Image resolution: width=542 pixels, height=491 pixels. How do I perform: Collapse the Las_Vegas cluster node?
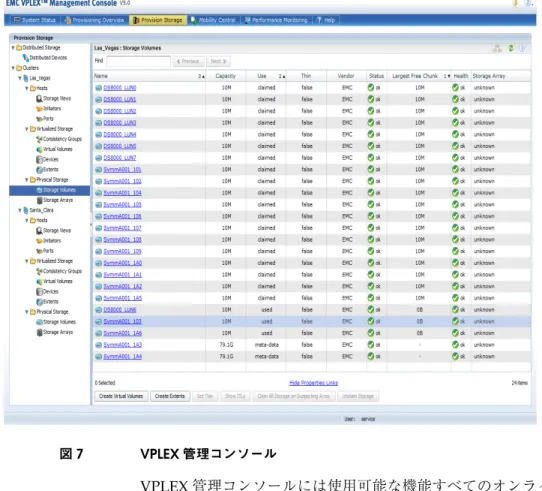20,78
